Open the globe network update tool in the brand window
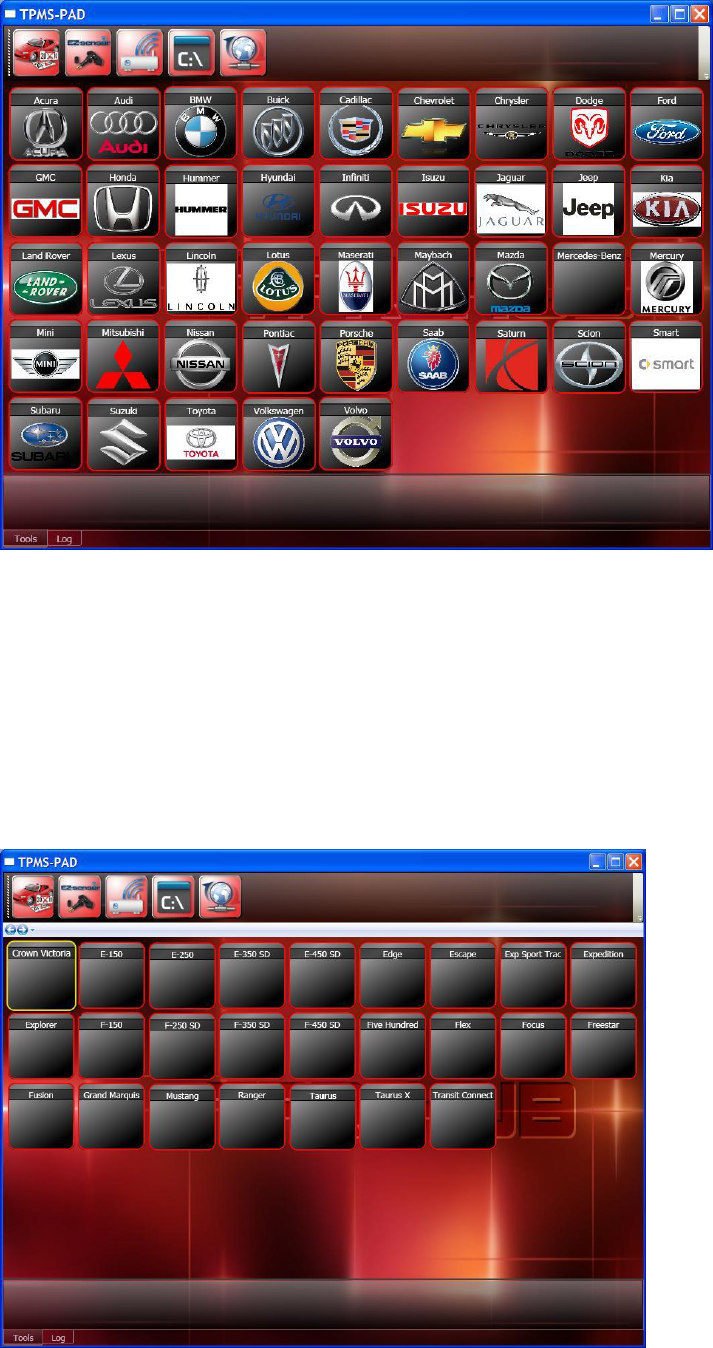This screenshot has height=1348, width=713. pos(243,53)
